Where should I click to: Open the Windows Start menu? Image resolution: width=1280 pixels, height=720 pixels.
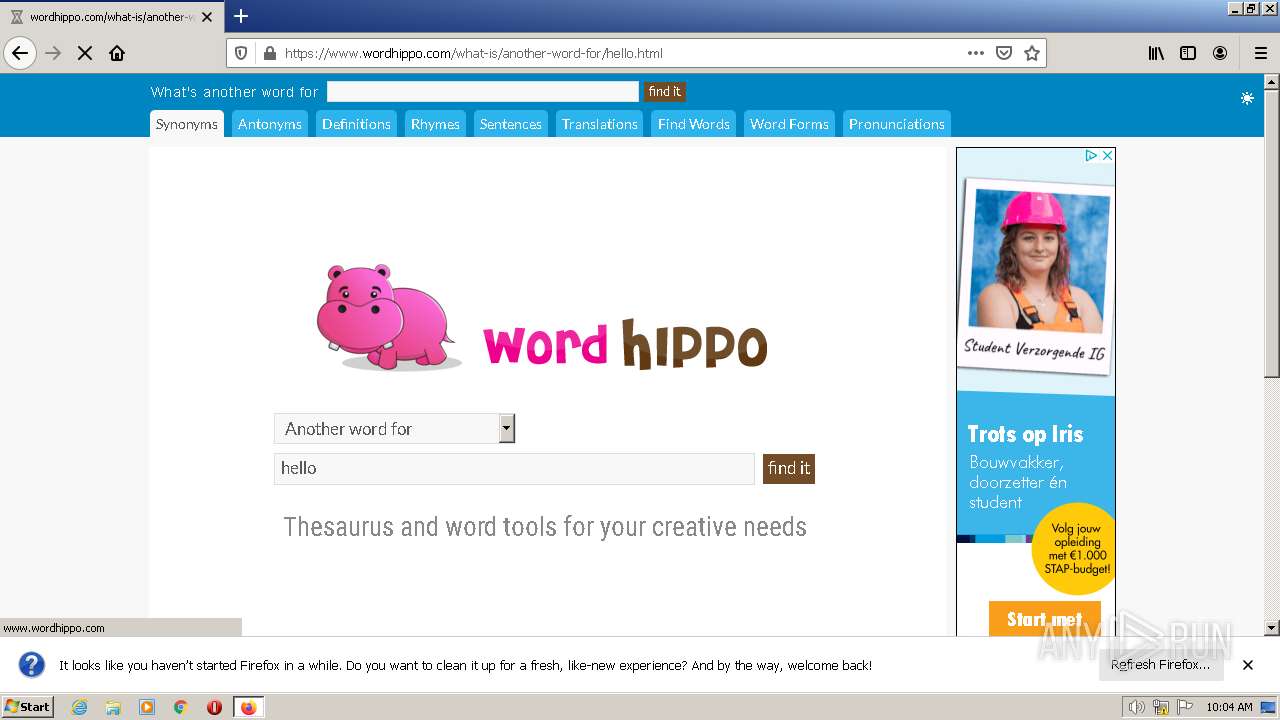point(28,707)
